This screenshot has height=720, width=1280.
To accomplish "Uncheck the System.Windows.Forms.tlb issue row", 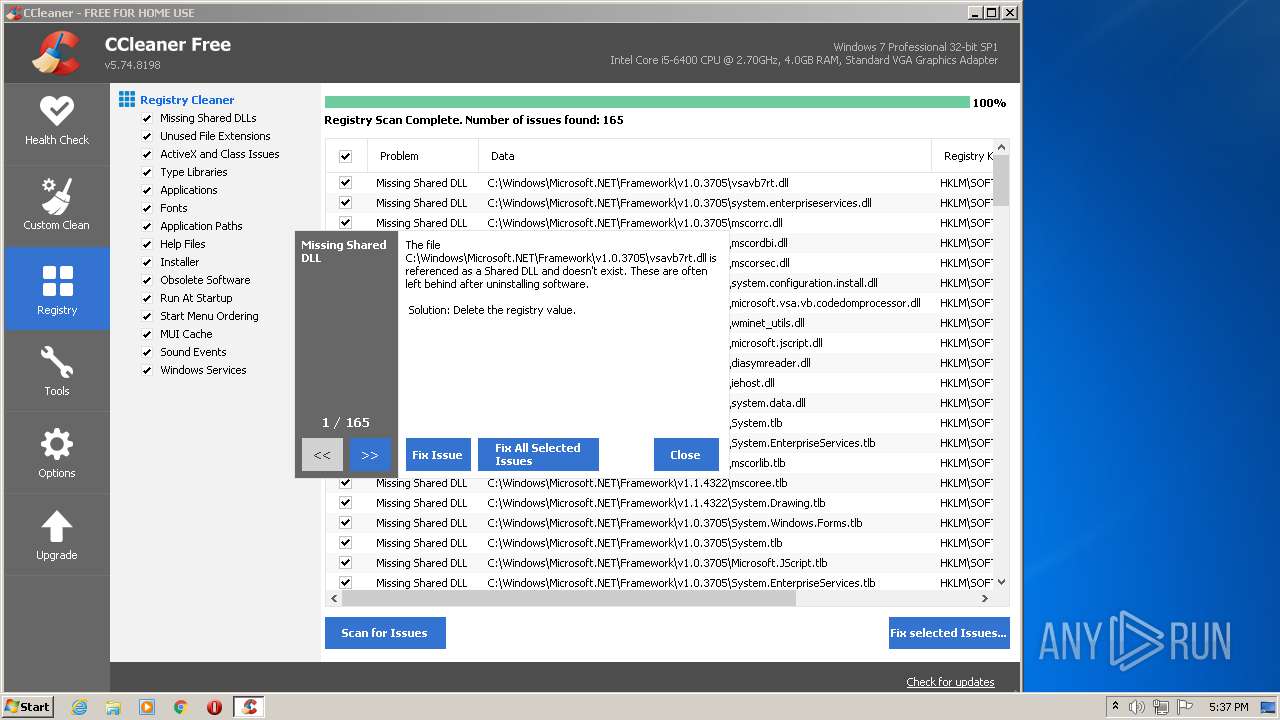I will 345,523.
